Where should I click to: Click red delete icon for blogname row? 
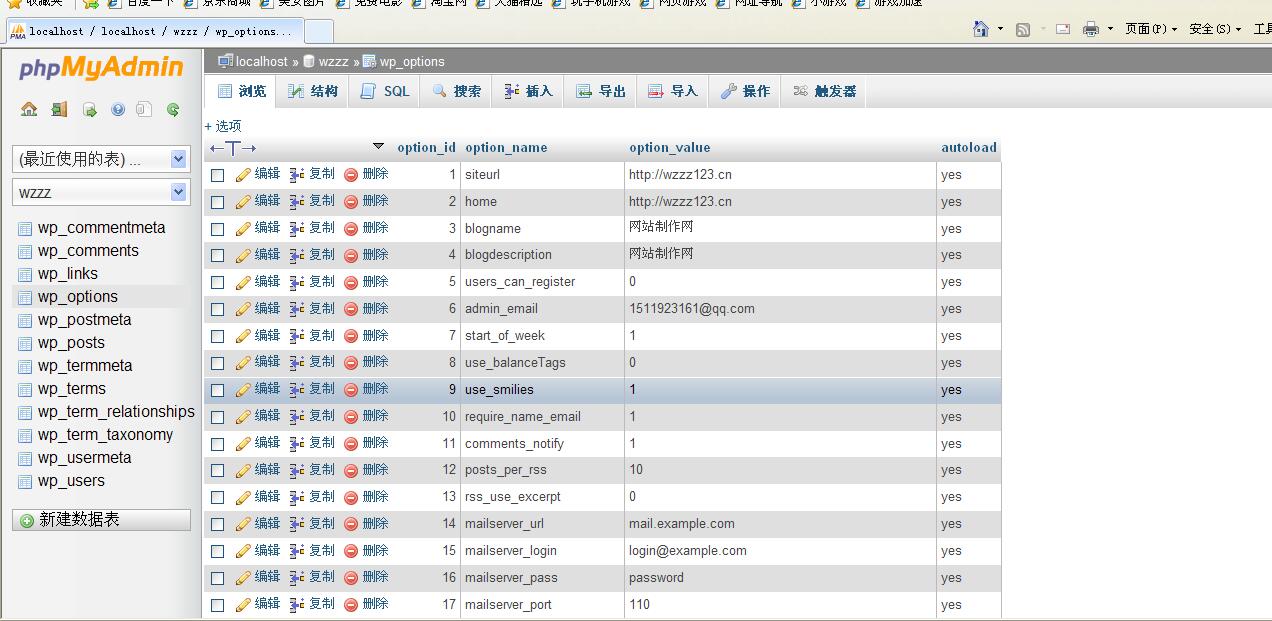(351, 229)
